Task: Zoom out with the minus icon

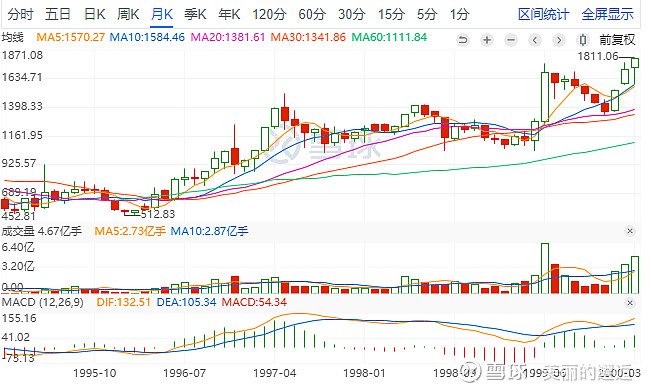Action: point(511,40)
